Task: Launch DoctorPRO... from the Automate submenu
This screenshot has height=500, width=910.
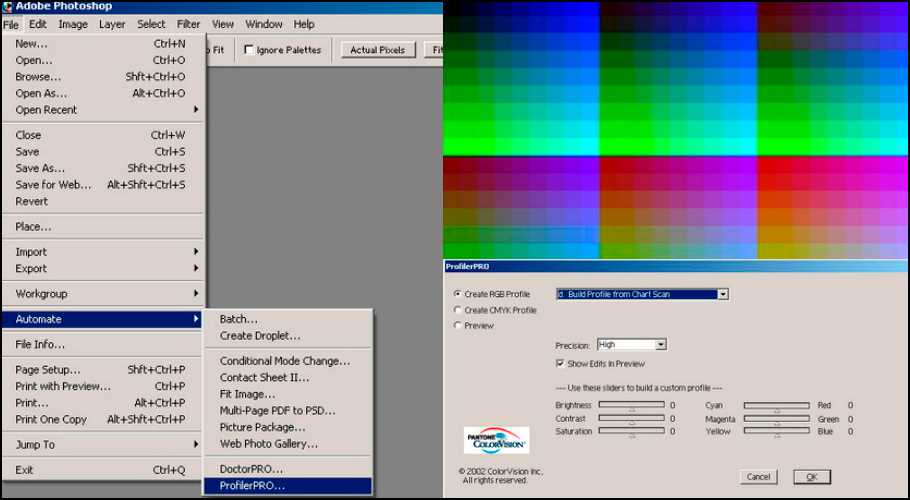Action: click(251, 468)
